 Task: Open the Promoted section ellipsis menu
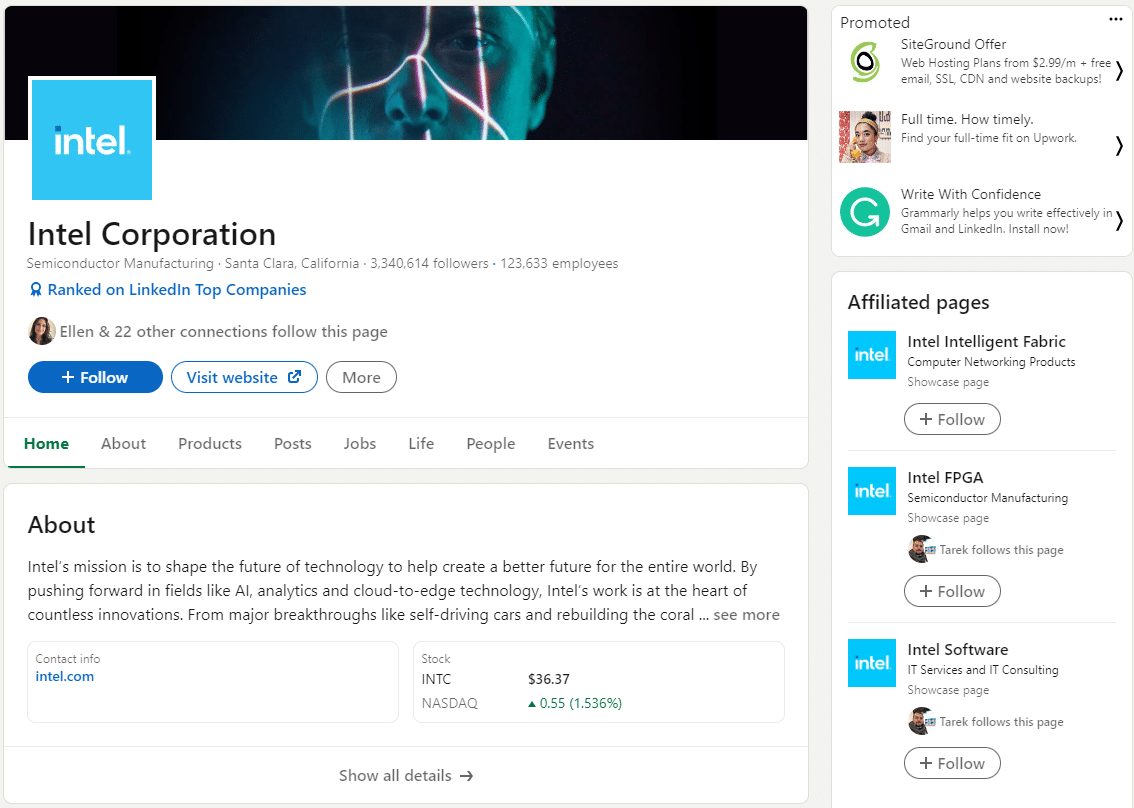pyautogui.click(x=1117, y=19)
